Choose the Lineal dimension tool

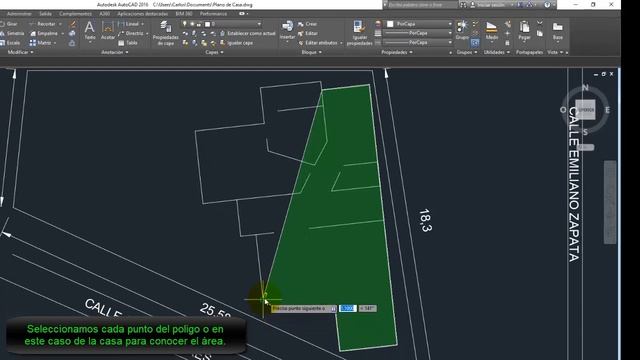pyautogui.click(x=129, y=24)
